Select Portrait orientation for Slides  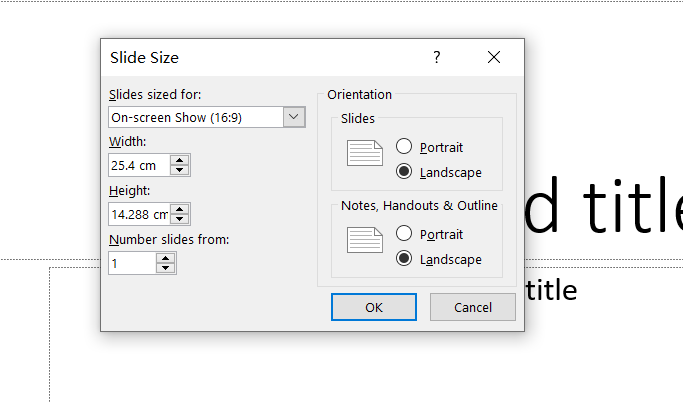click(405, 147)
